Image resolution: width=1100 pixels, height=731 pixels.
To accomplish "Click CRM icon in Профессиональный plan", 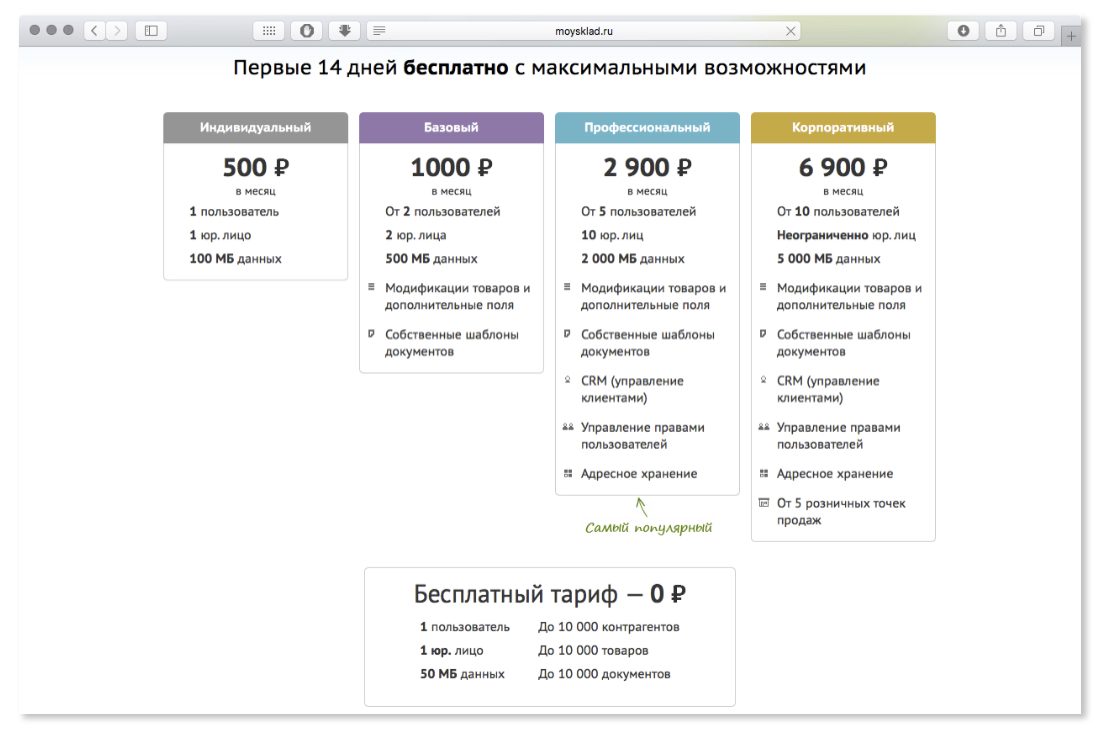I will [x=567, y=380].
